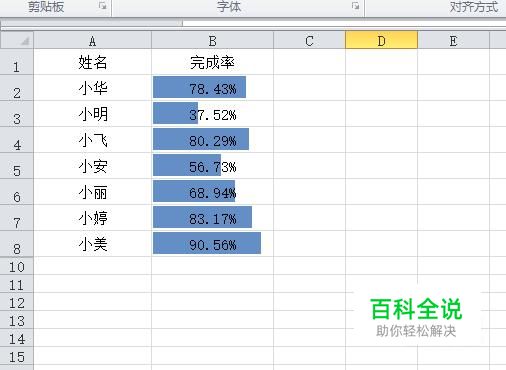Image resolution: width=506 pixels, height=370 pixels.
Task: Select row 6 header
Action: pos(17,192)
